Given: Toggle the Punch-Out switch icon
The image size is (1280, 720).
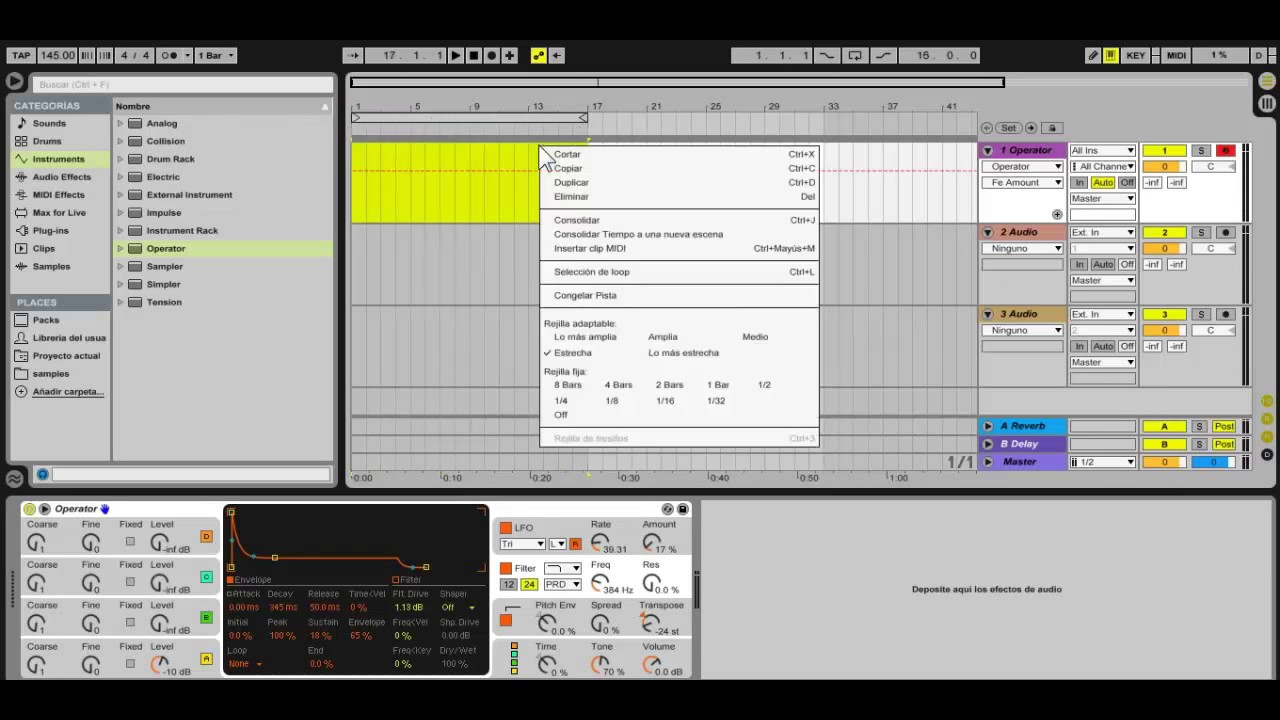Looking at the screenshot, I should pyautogui.click(x=885, y=56).
